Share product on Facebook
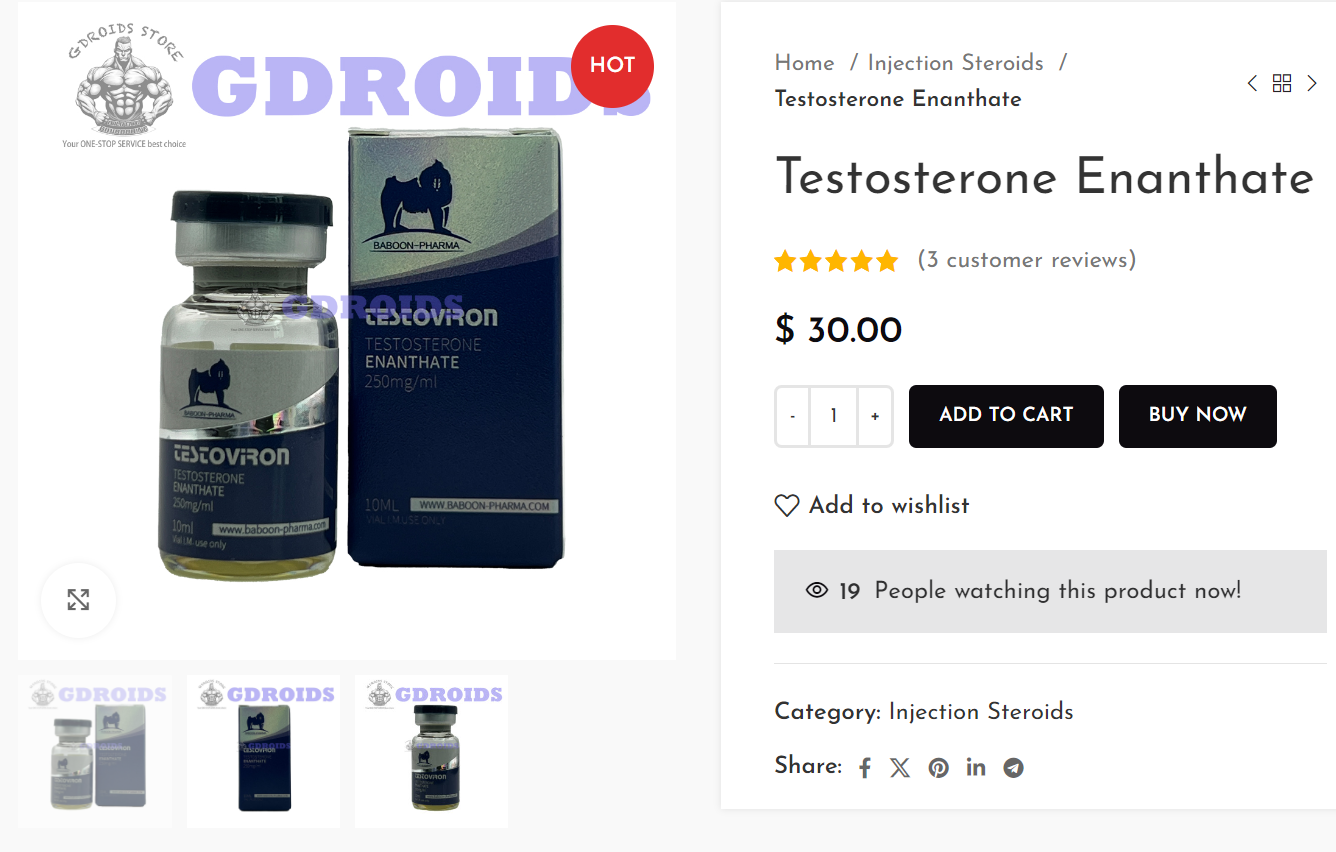The width and height of the screenshot is (1336, 852). [865, 768]
